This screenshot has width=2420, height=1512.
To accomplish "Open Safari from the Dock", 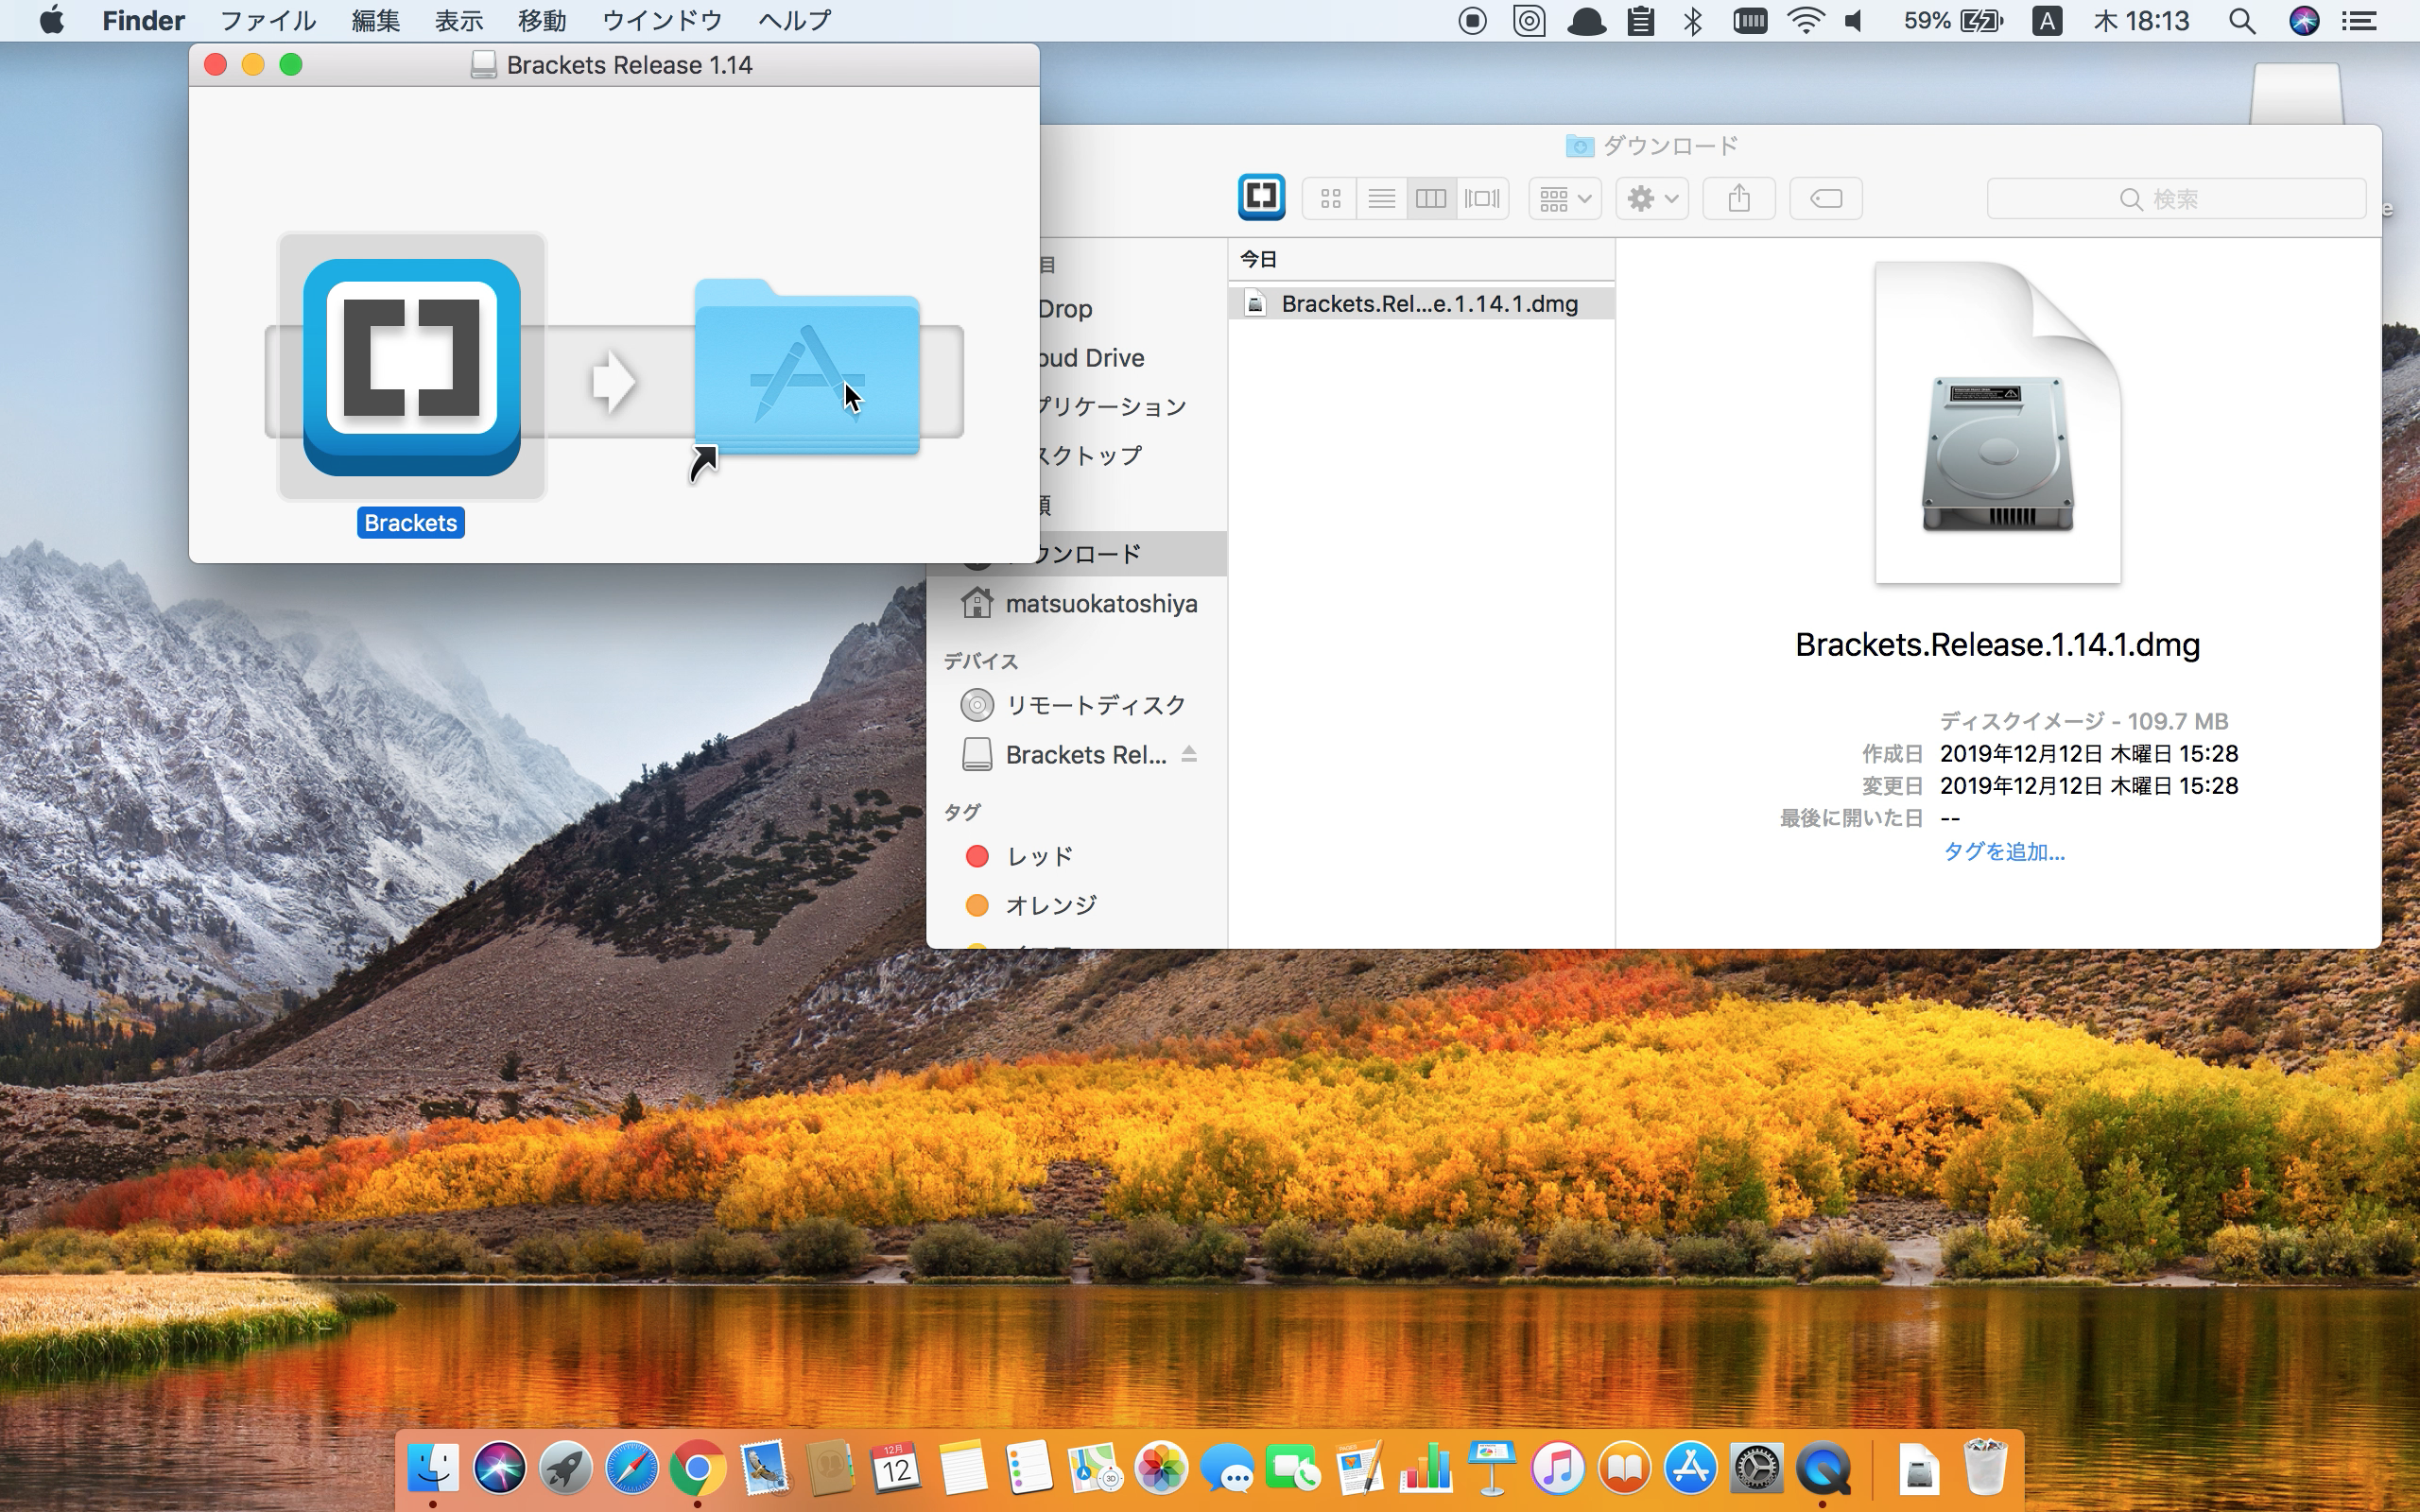I will pyautogui.click(x=632, y=1468).
